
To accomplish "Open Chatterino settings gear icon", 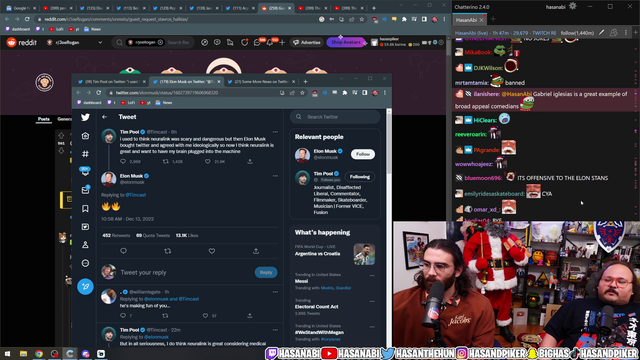I will tap(573, 6).
